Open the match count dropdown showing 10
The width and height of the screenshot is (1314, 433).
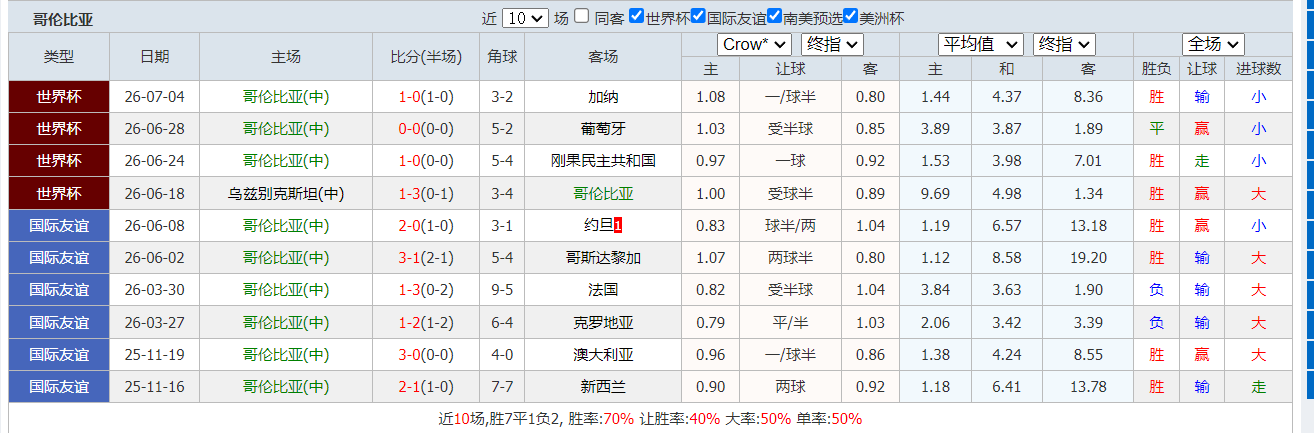tap(525, 18)
